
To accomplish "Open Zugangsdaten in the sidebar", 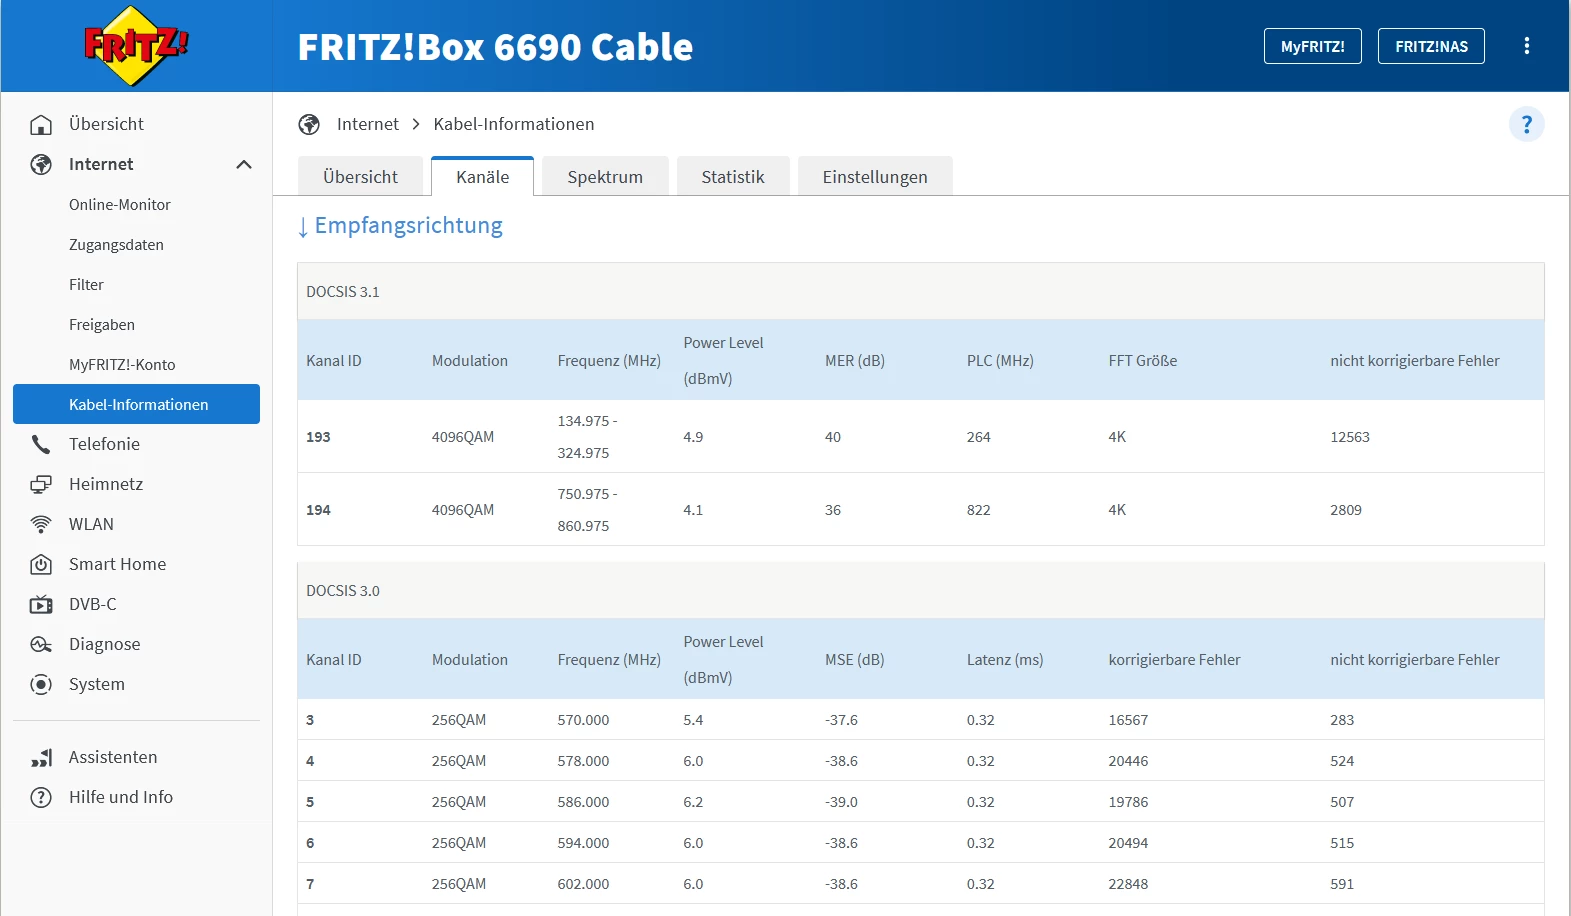I will coord(116,244).
